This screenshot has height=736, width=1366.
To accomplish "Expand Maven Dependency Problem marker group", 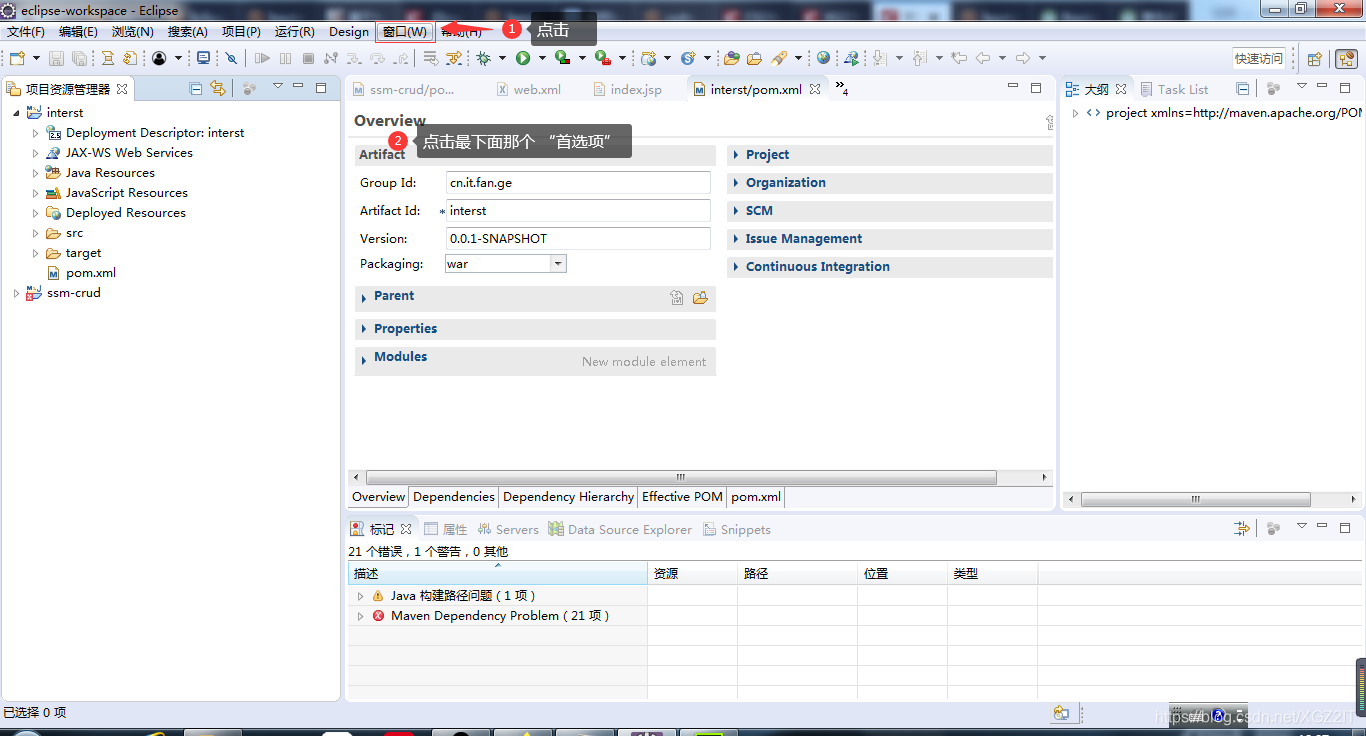I will (361, 616).
